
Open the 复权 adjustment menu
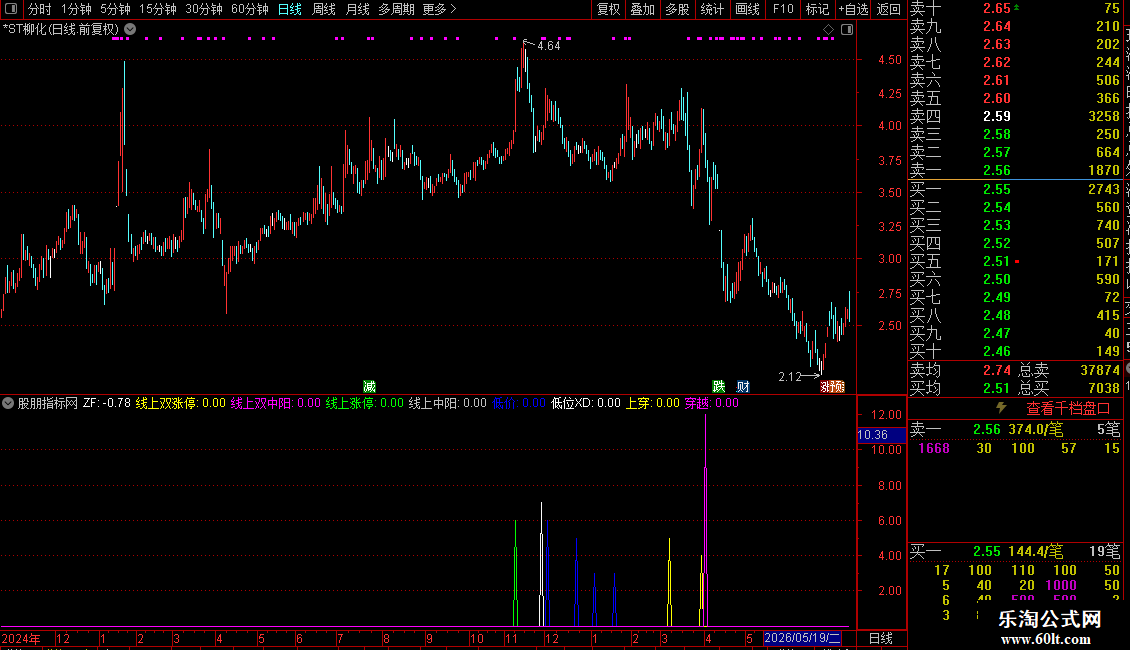608,9
